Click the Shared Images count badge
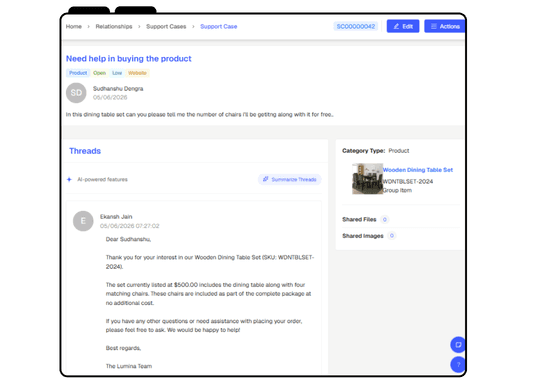540x384 pixels. click(392, 236)
